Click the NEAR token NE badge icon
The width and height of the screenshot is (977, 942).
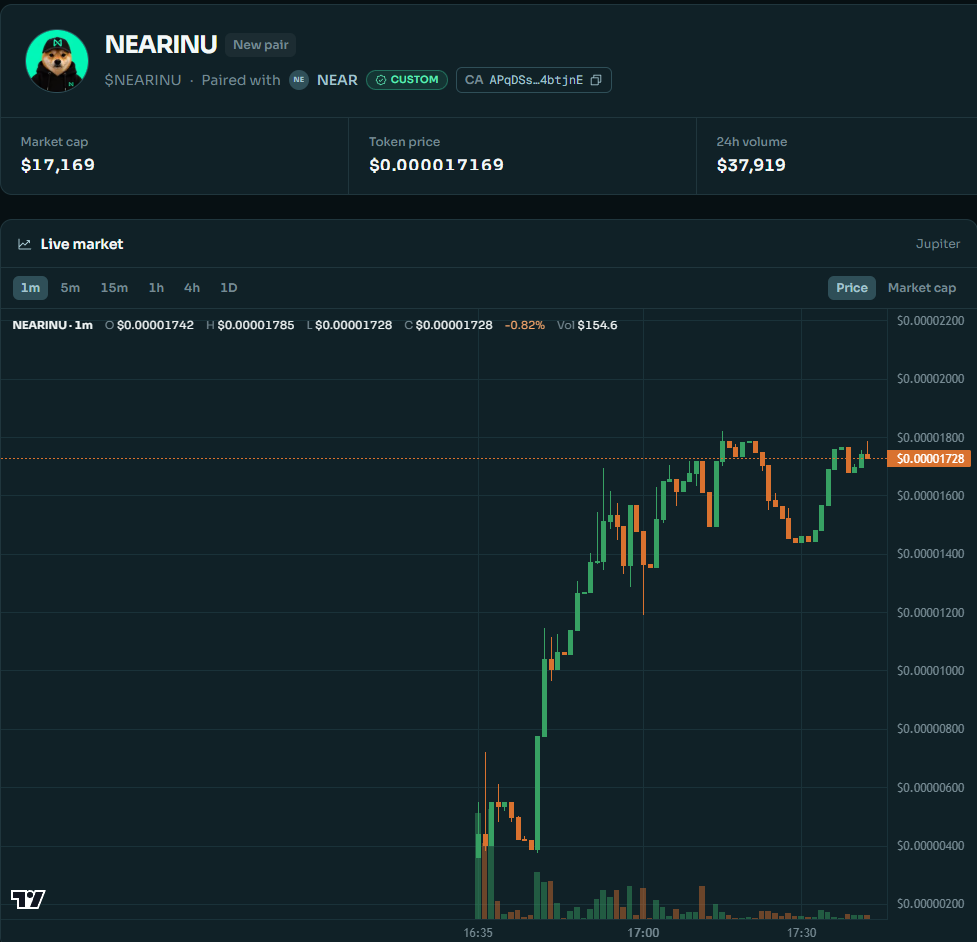click(x=299, y=80)
